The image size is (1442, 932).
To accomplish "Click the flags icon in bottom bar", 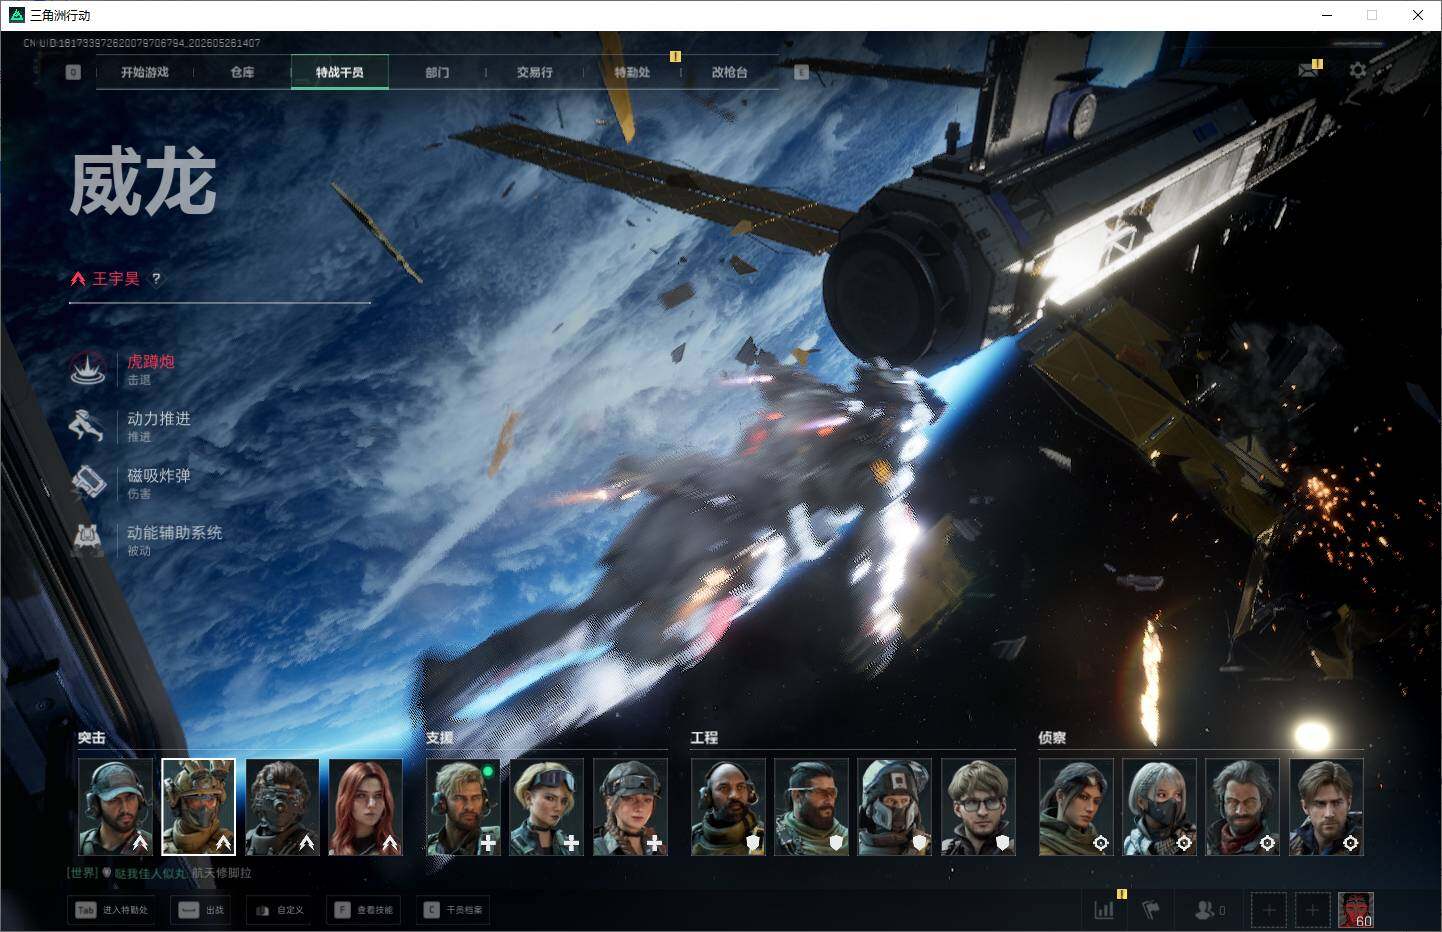I will tap(1151, 910).
